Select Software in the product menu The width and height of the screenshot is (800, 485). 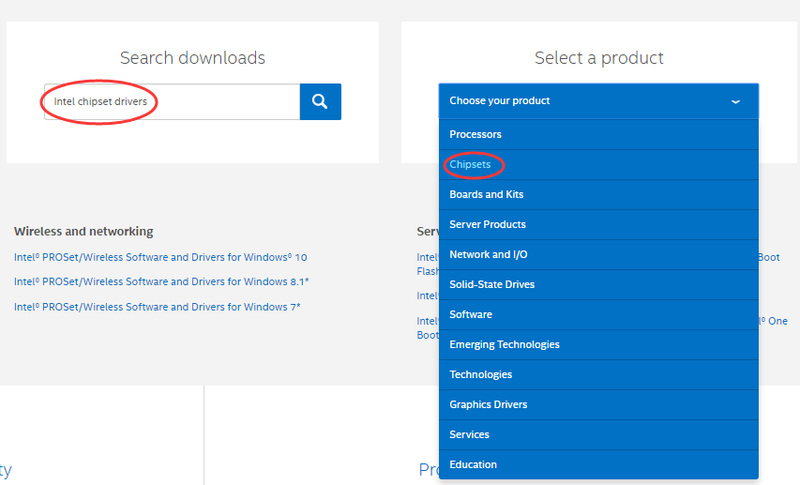(598, 315)
